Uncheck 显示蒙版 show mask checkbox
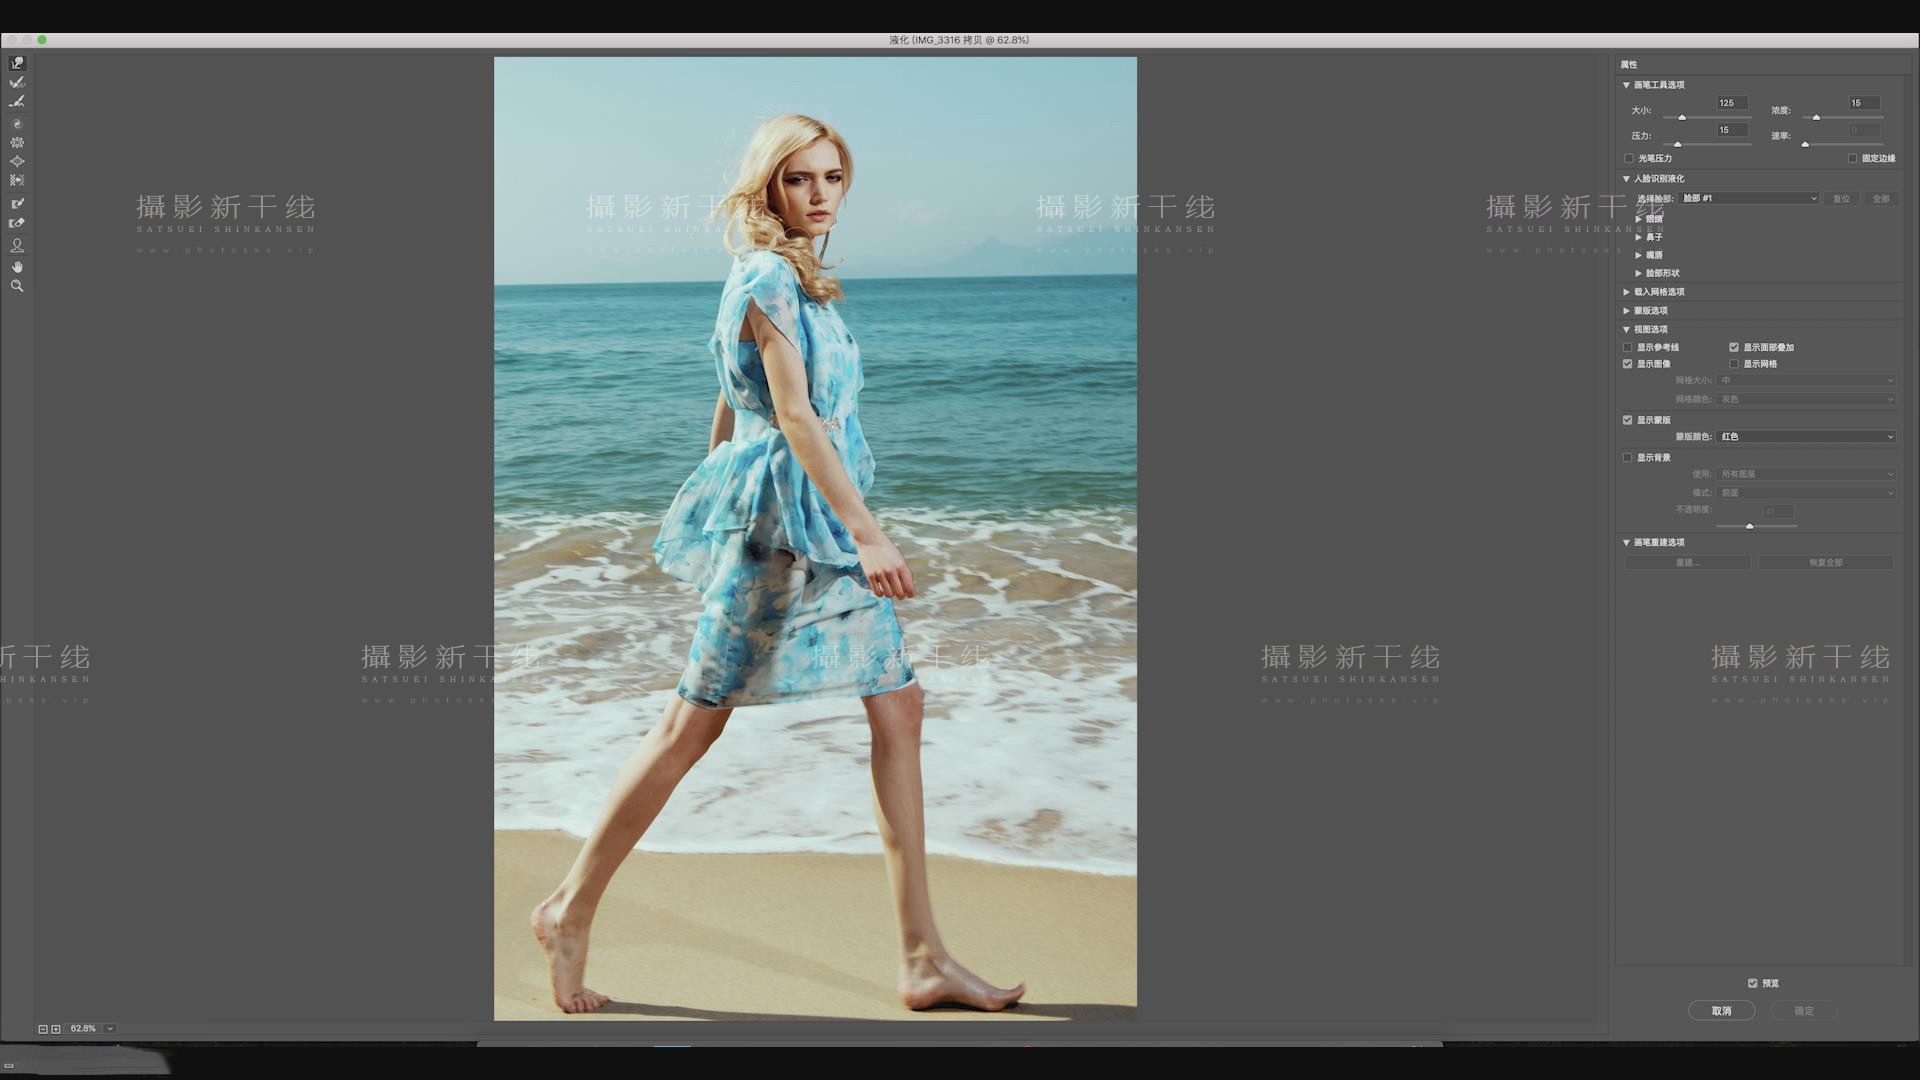Image resolution: width=1920 pixels, height=1080 pixels. (x=1628, y=420)
